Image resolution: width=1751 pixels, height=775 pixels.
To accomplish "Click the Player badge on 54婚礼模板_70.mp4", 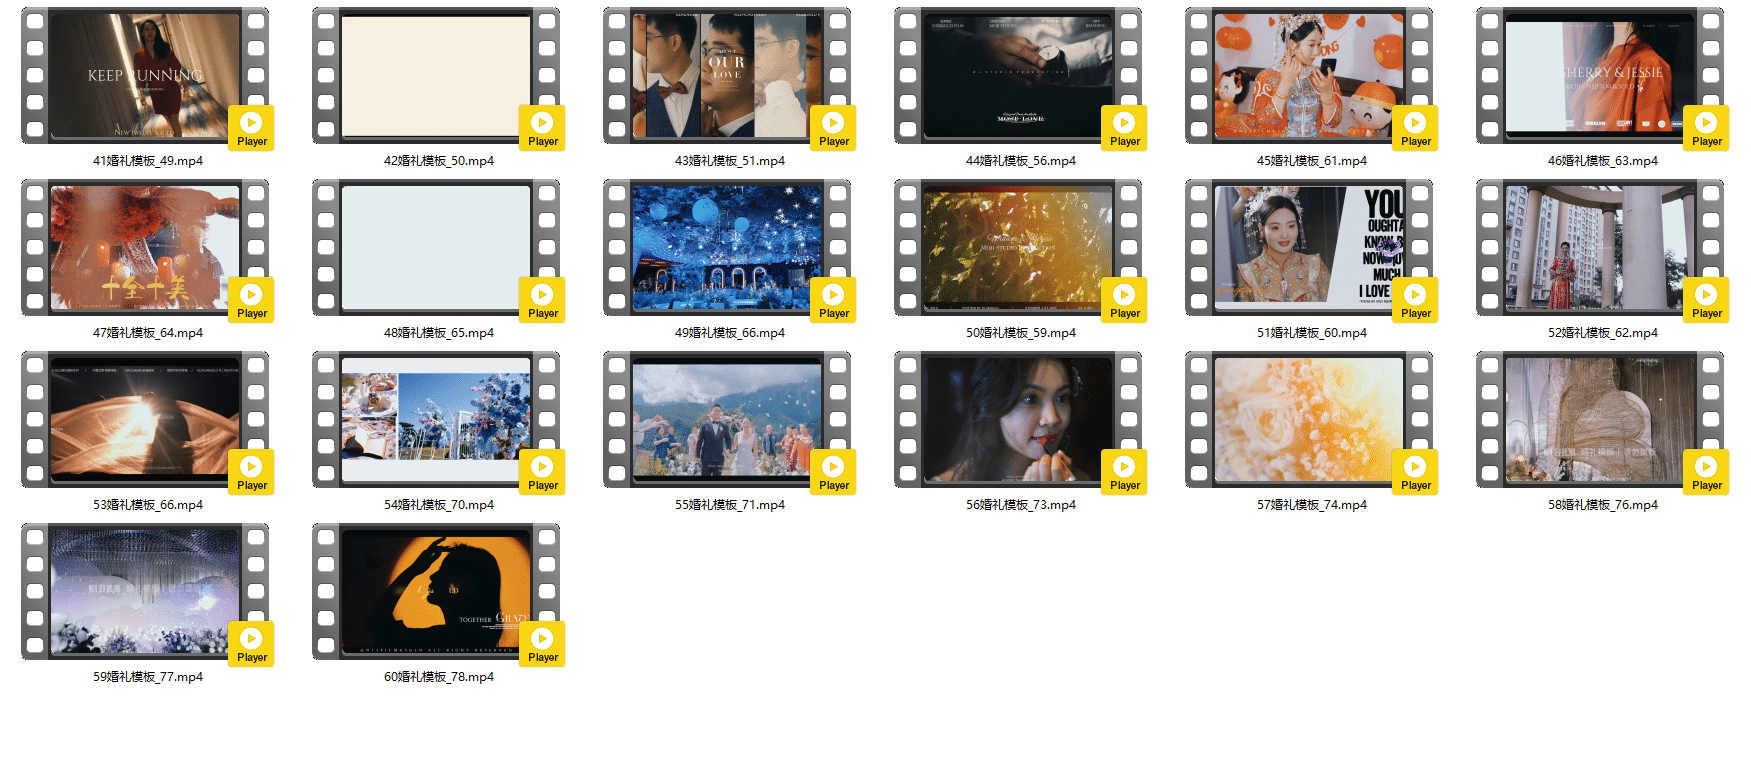I will [542, 472].
